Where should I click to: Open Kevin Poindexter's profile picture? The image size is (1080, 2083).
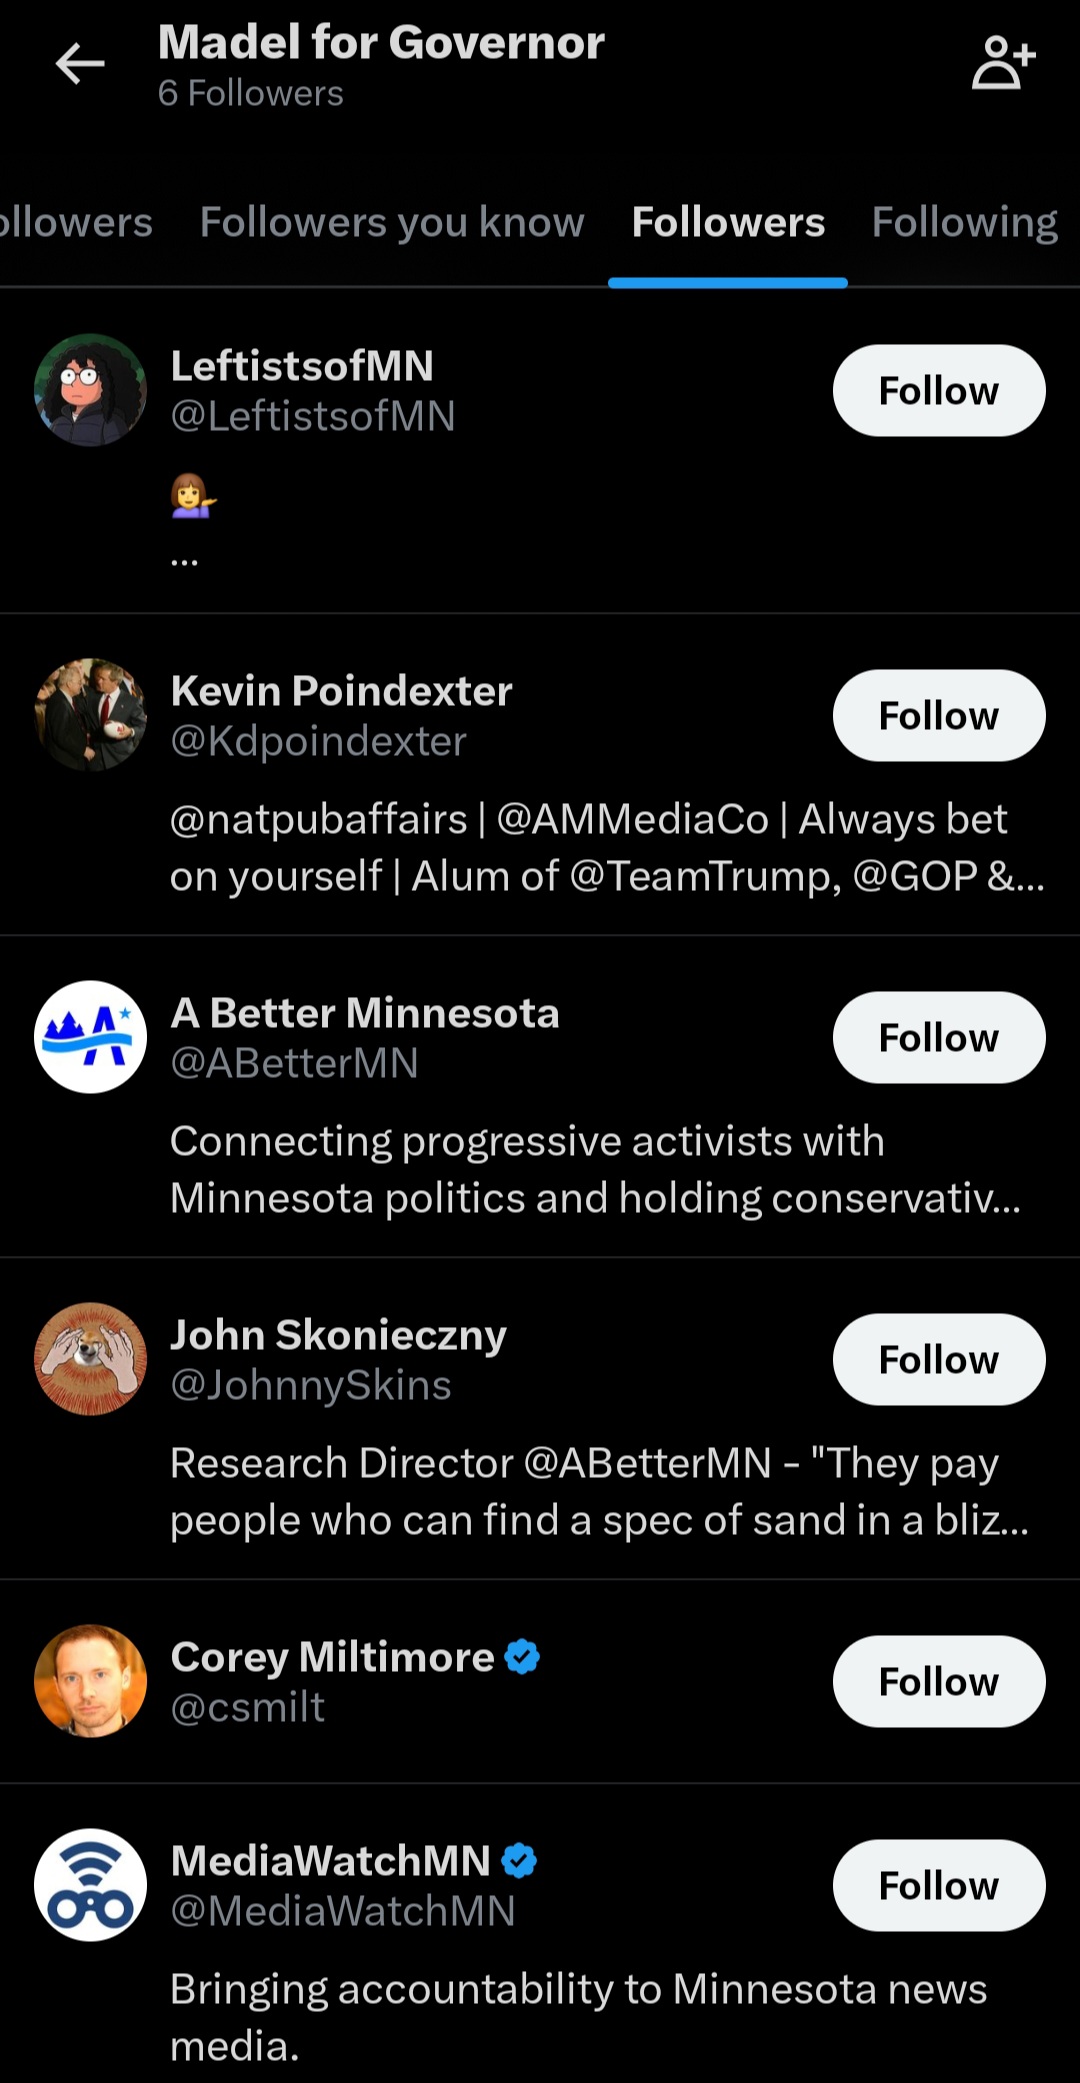click(91, 715)
